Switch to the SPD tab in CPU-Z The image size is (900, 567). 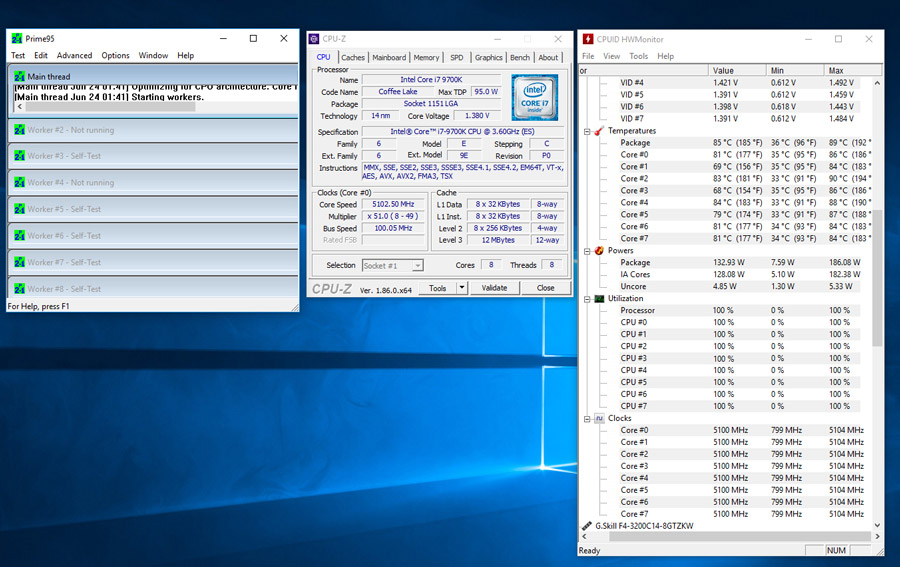(x=457, y=57)
